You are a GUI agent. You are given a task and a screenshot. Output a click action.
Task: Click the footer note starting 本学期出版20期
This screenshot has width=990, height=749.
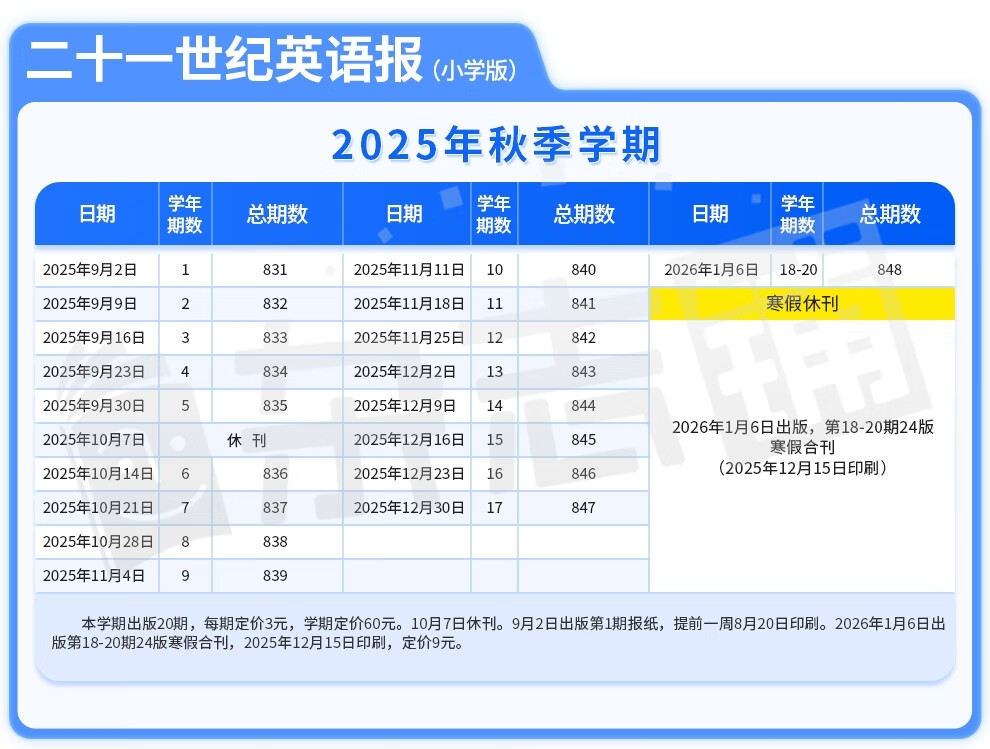498,633
